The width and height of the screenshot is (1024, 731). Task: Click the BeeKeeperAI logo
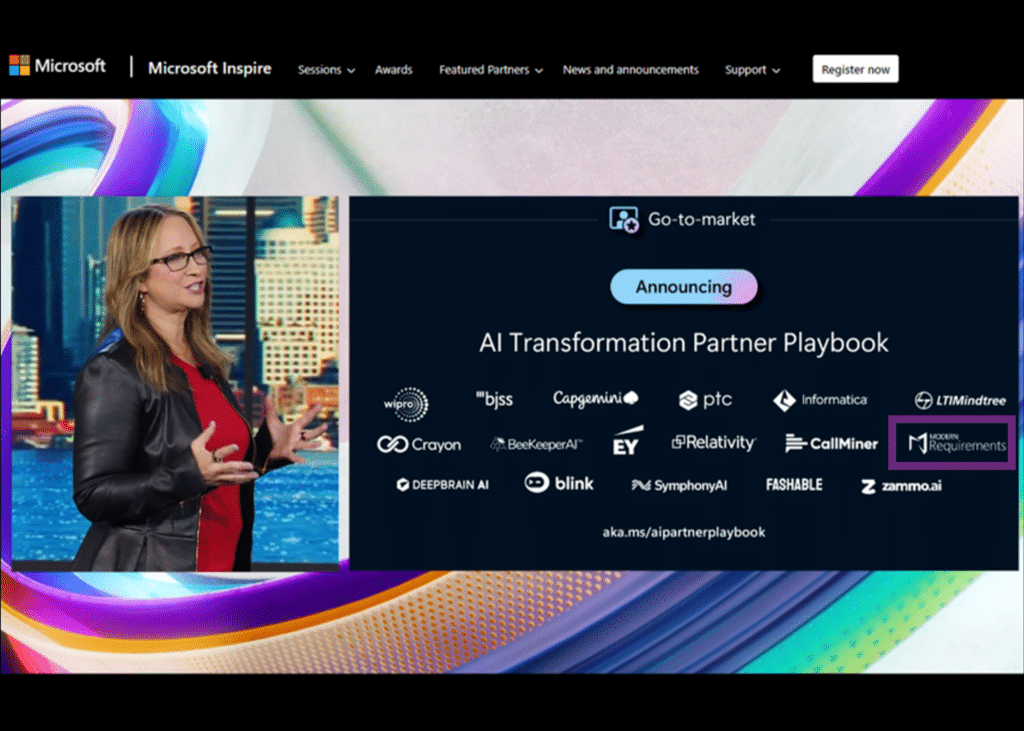(x=536, y=445)
